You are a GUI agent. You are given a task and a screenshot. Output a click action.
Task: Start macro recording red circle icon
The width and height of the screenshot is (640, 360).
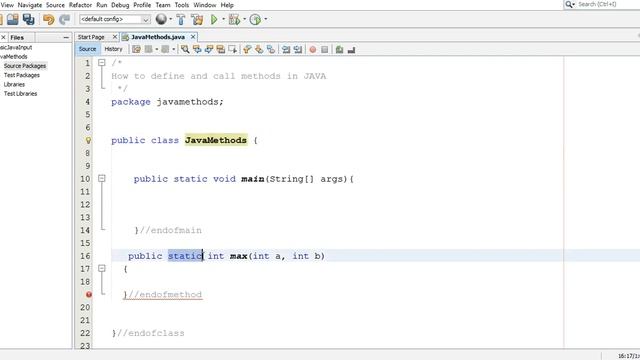(x=313, y=49)
